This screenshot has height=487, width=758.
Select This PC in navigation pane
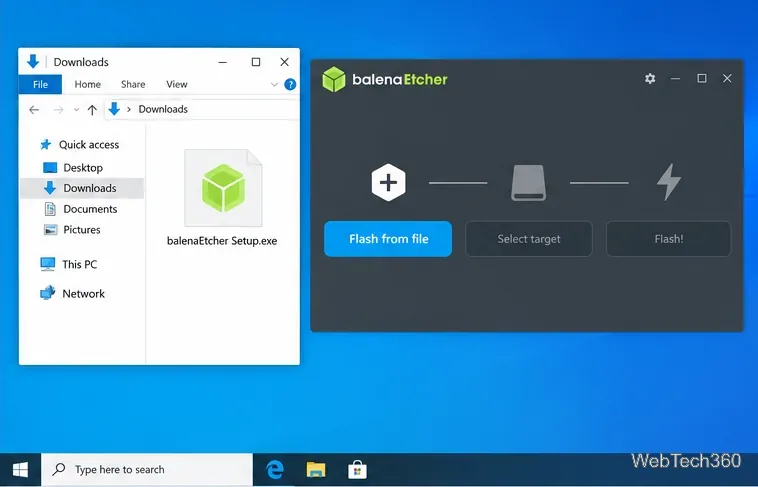click(69, 265)
